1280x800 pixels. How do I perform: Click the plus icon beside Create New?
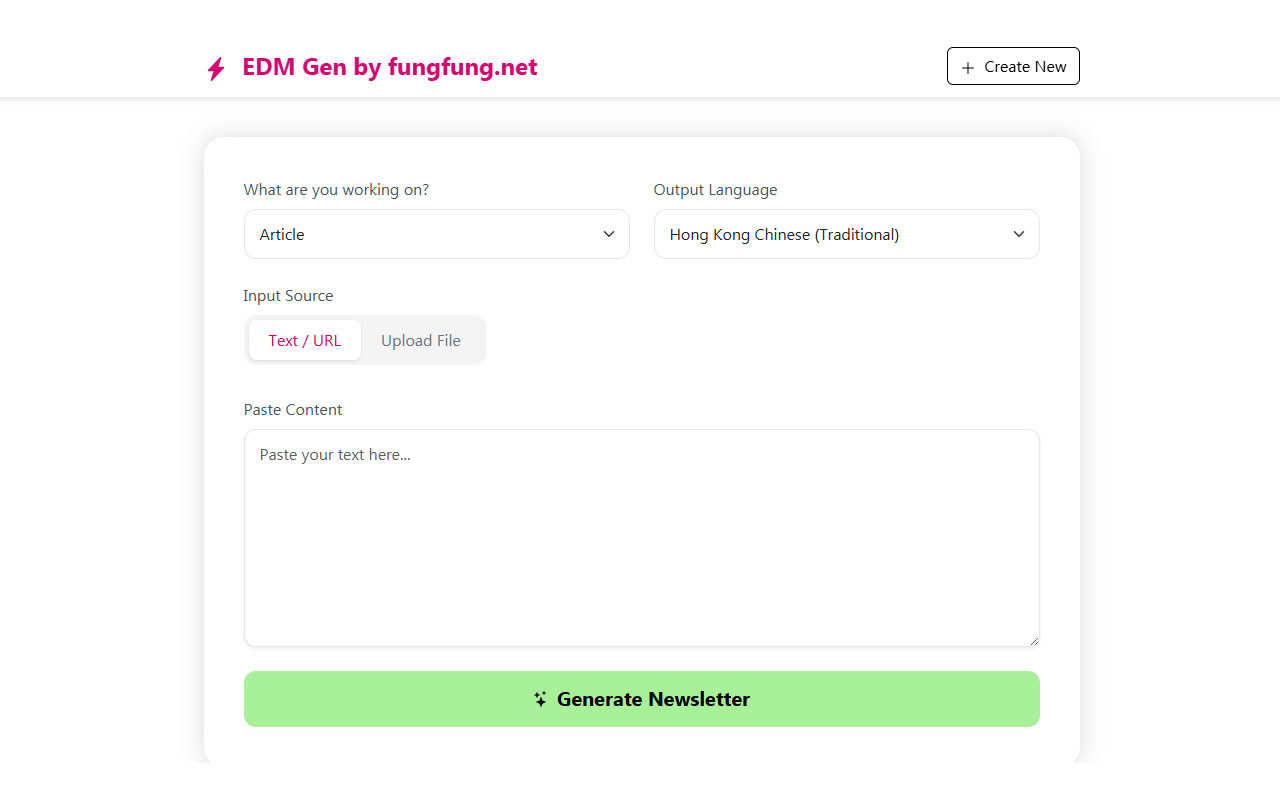click(967, 67)
